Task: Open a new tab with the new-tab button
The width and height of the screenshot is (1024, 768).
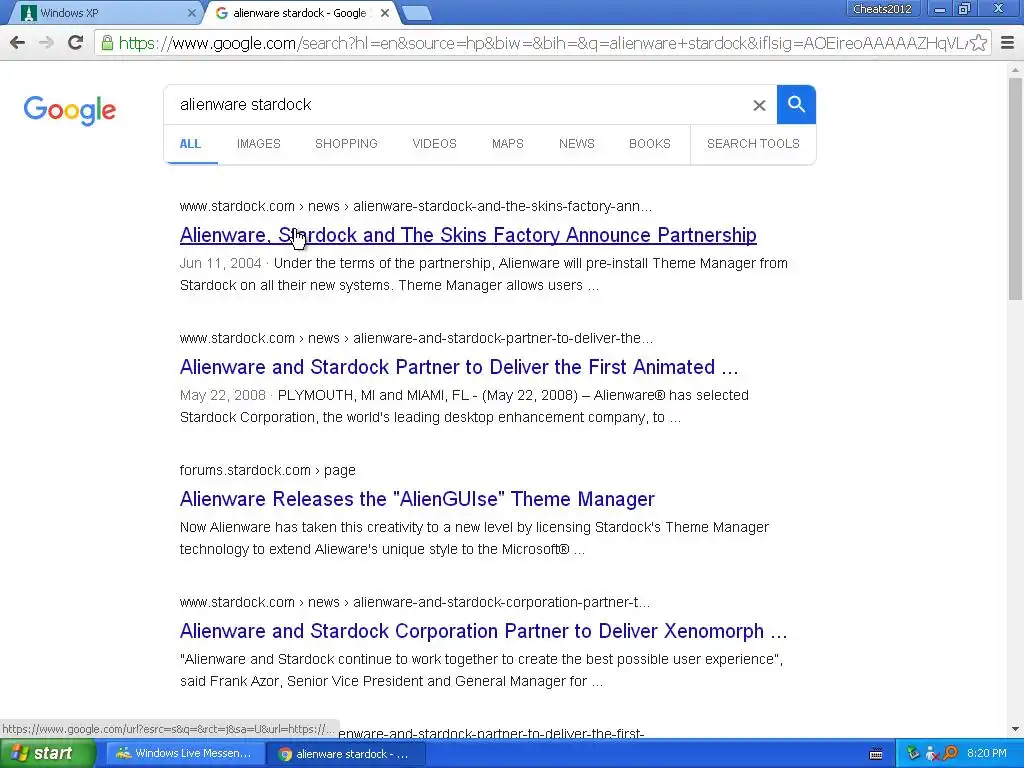Action: click(x=416, y=13)
